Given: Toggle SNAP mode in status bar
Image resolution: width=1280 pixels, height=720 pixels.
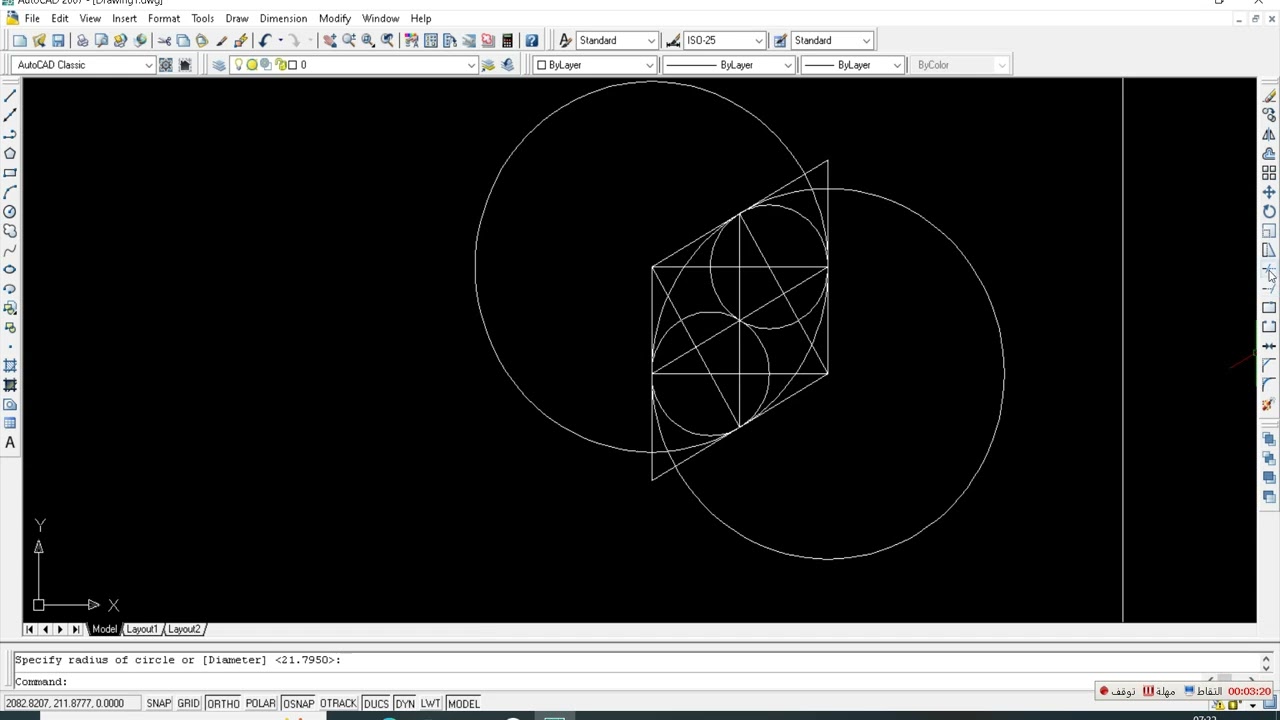Looking at the screenshot, I should click(x=158, y=704).
